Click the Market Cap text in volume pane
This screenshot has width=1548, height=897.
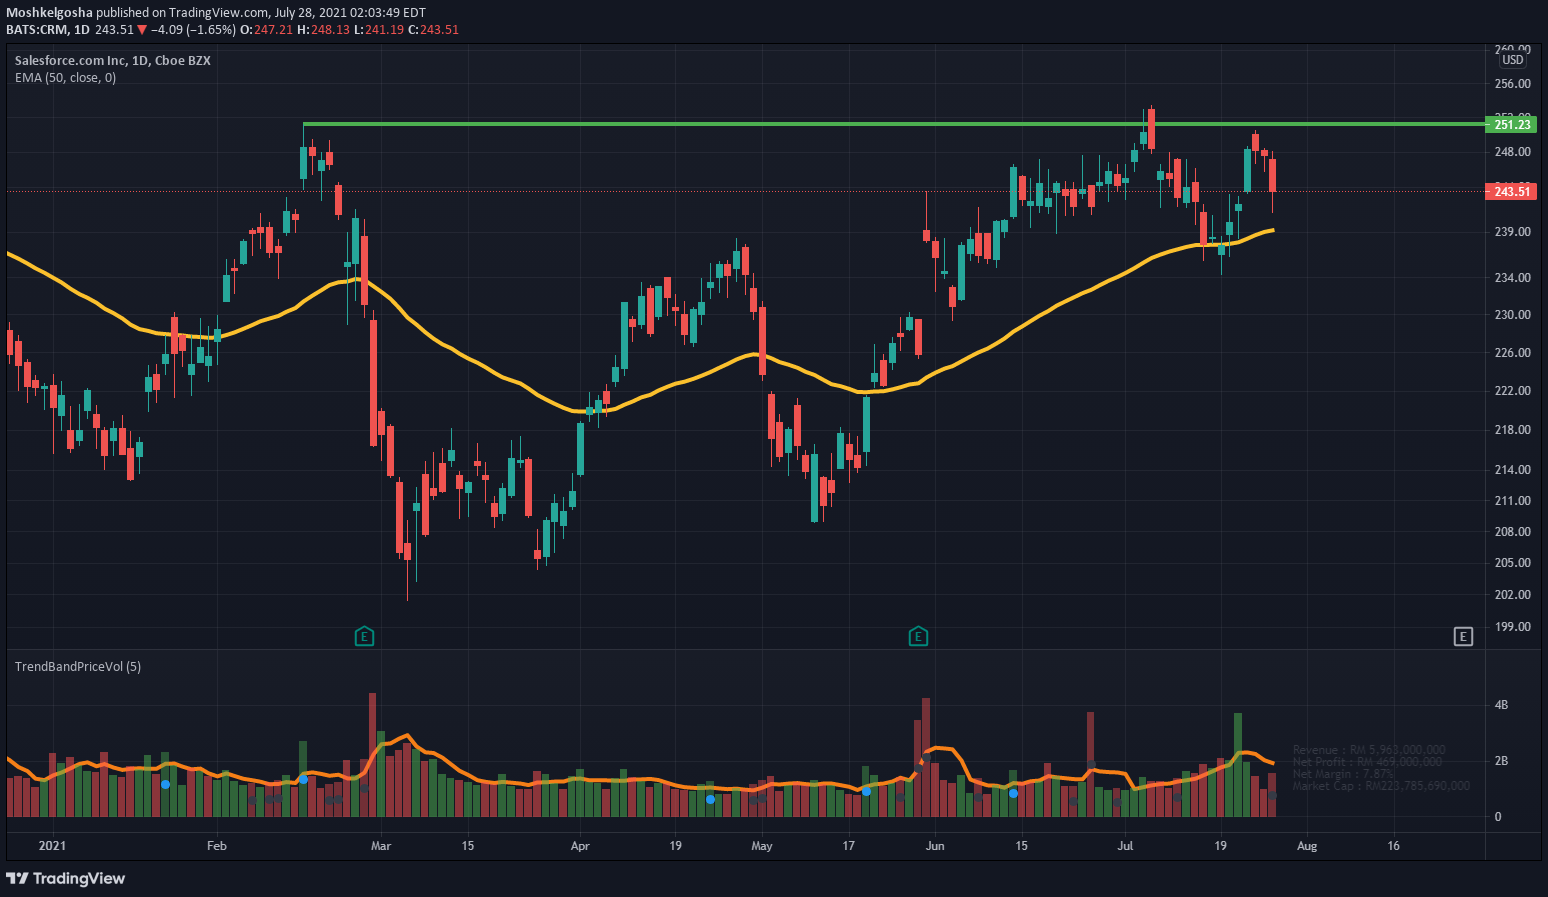coord(1381,786)
